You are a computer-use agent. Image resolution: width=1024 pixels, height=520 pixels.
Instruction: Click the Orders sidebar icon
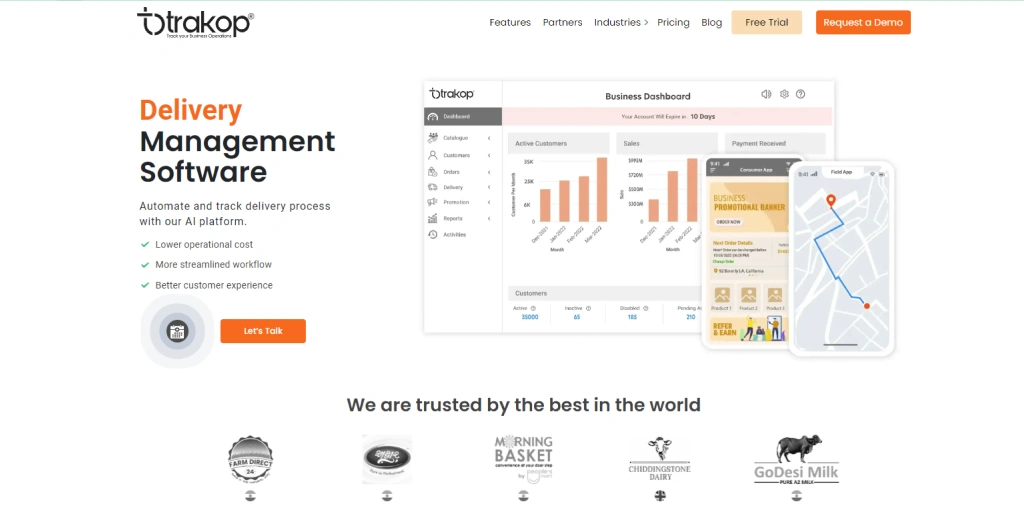click(432, 172)
